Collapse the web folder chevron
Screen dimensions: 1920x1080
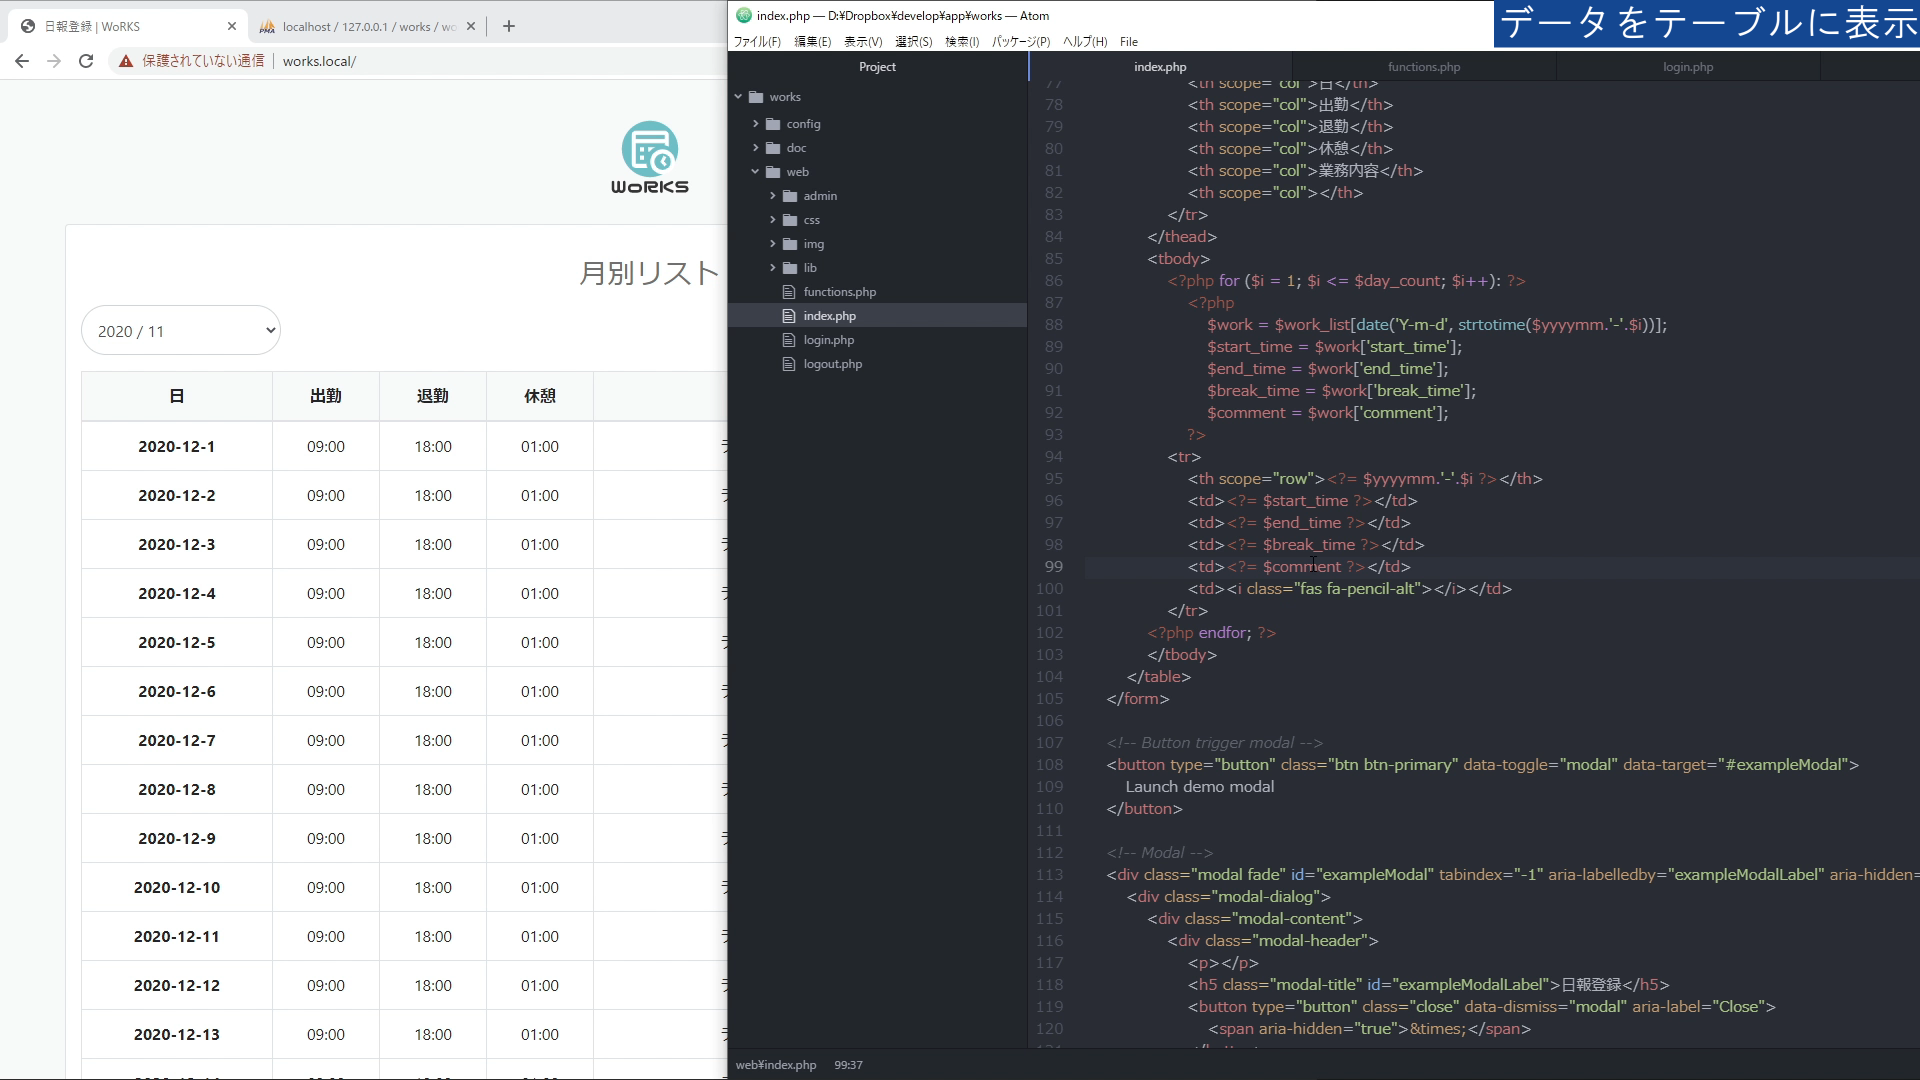(756, 172)
